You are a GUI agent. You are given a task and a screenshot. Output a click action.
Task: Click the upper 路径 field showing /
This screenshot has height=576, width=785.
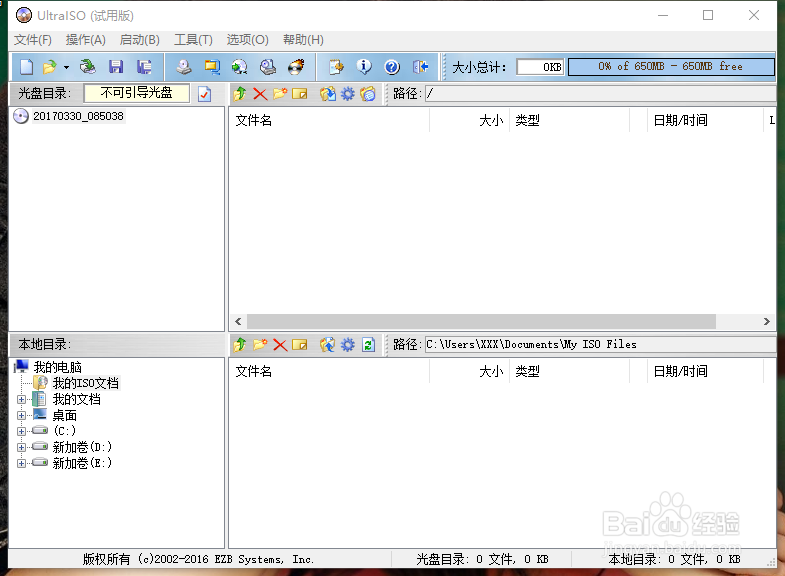click(x=601, y=94)
